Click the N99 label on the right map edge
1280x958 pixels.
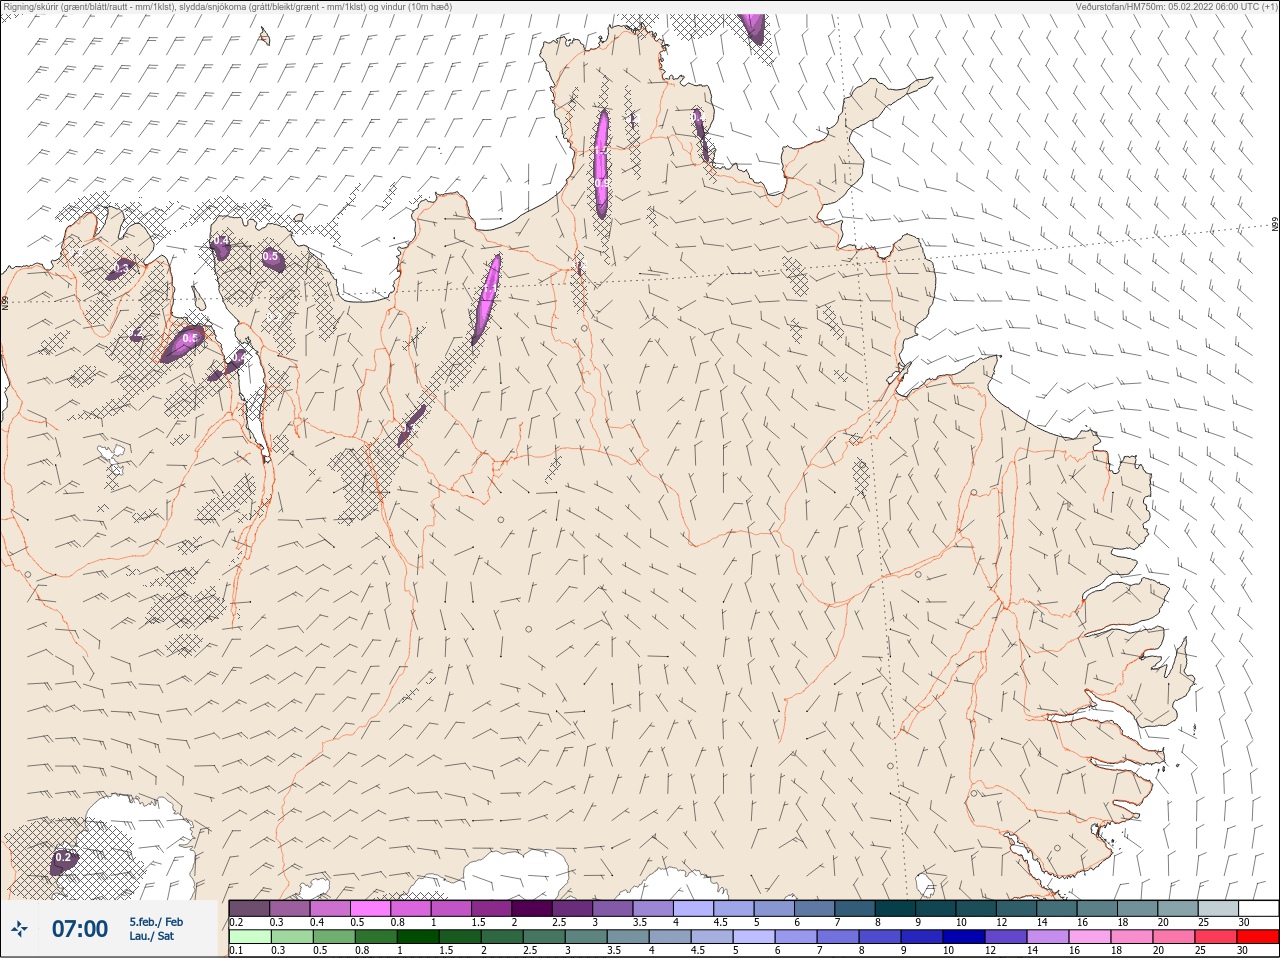(1275, 225)
